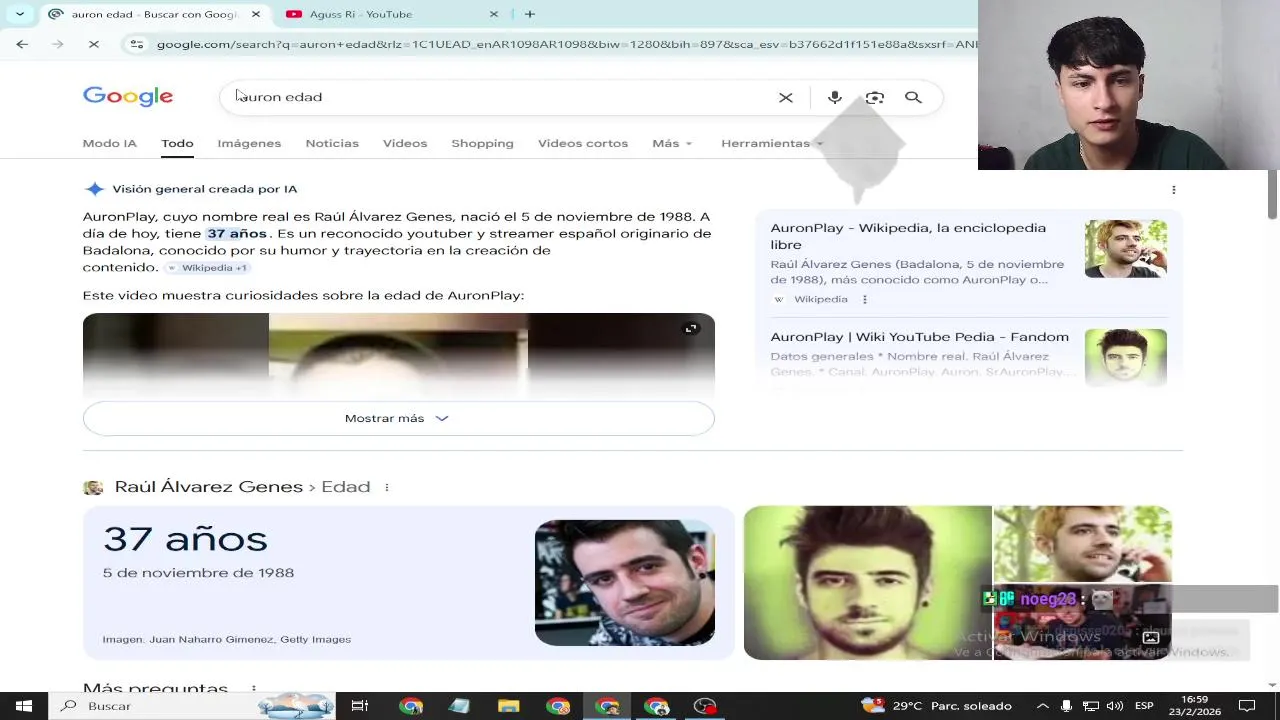The image size is (1280, 720).
Task: Switch to the 'auron edad' Google tab
Action: coord(155,14)
